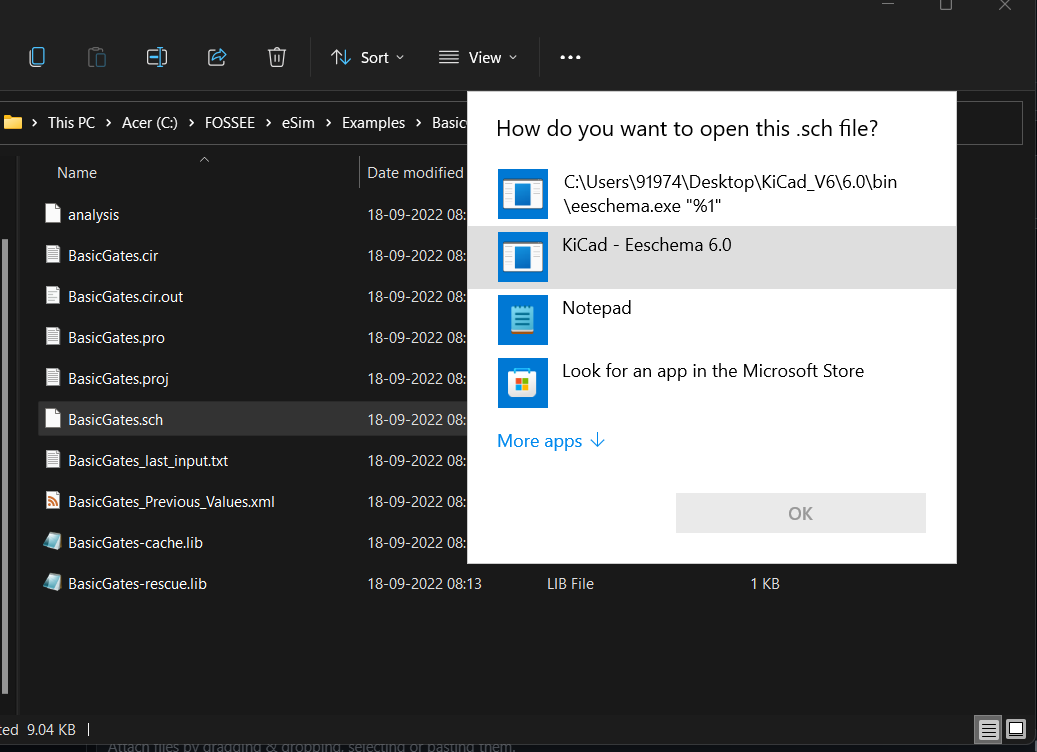
Task: Click the LIB File type cell
Action: click(570, 584)
